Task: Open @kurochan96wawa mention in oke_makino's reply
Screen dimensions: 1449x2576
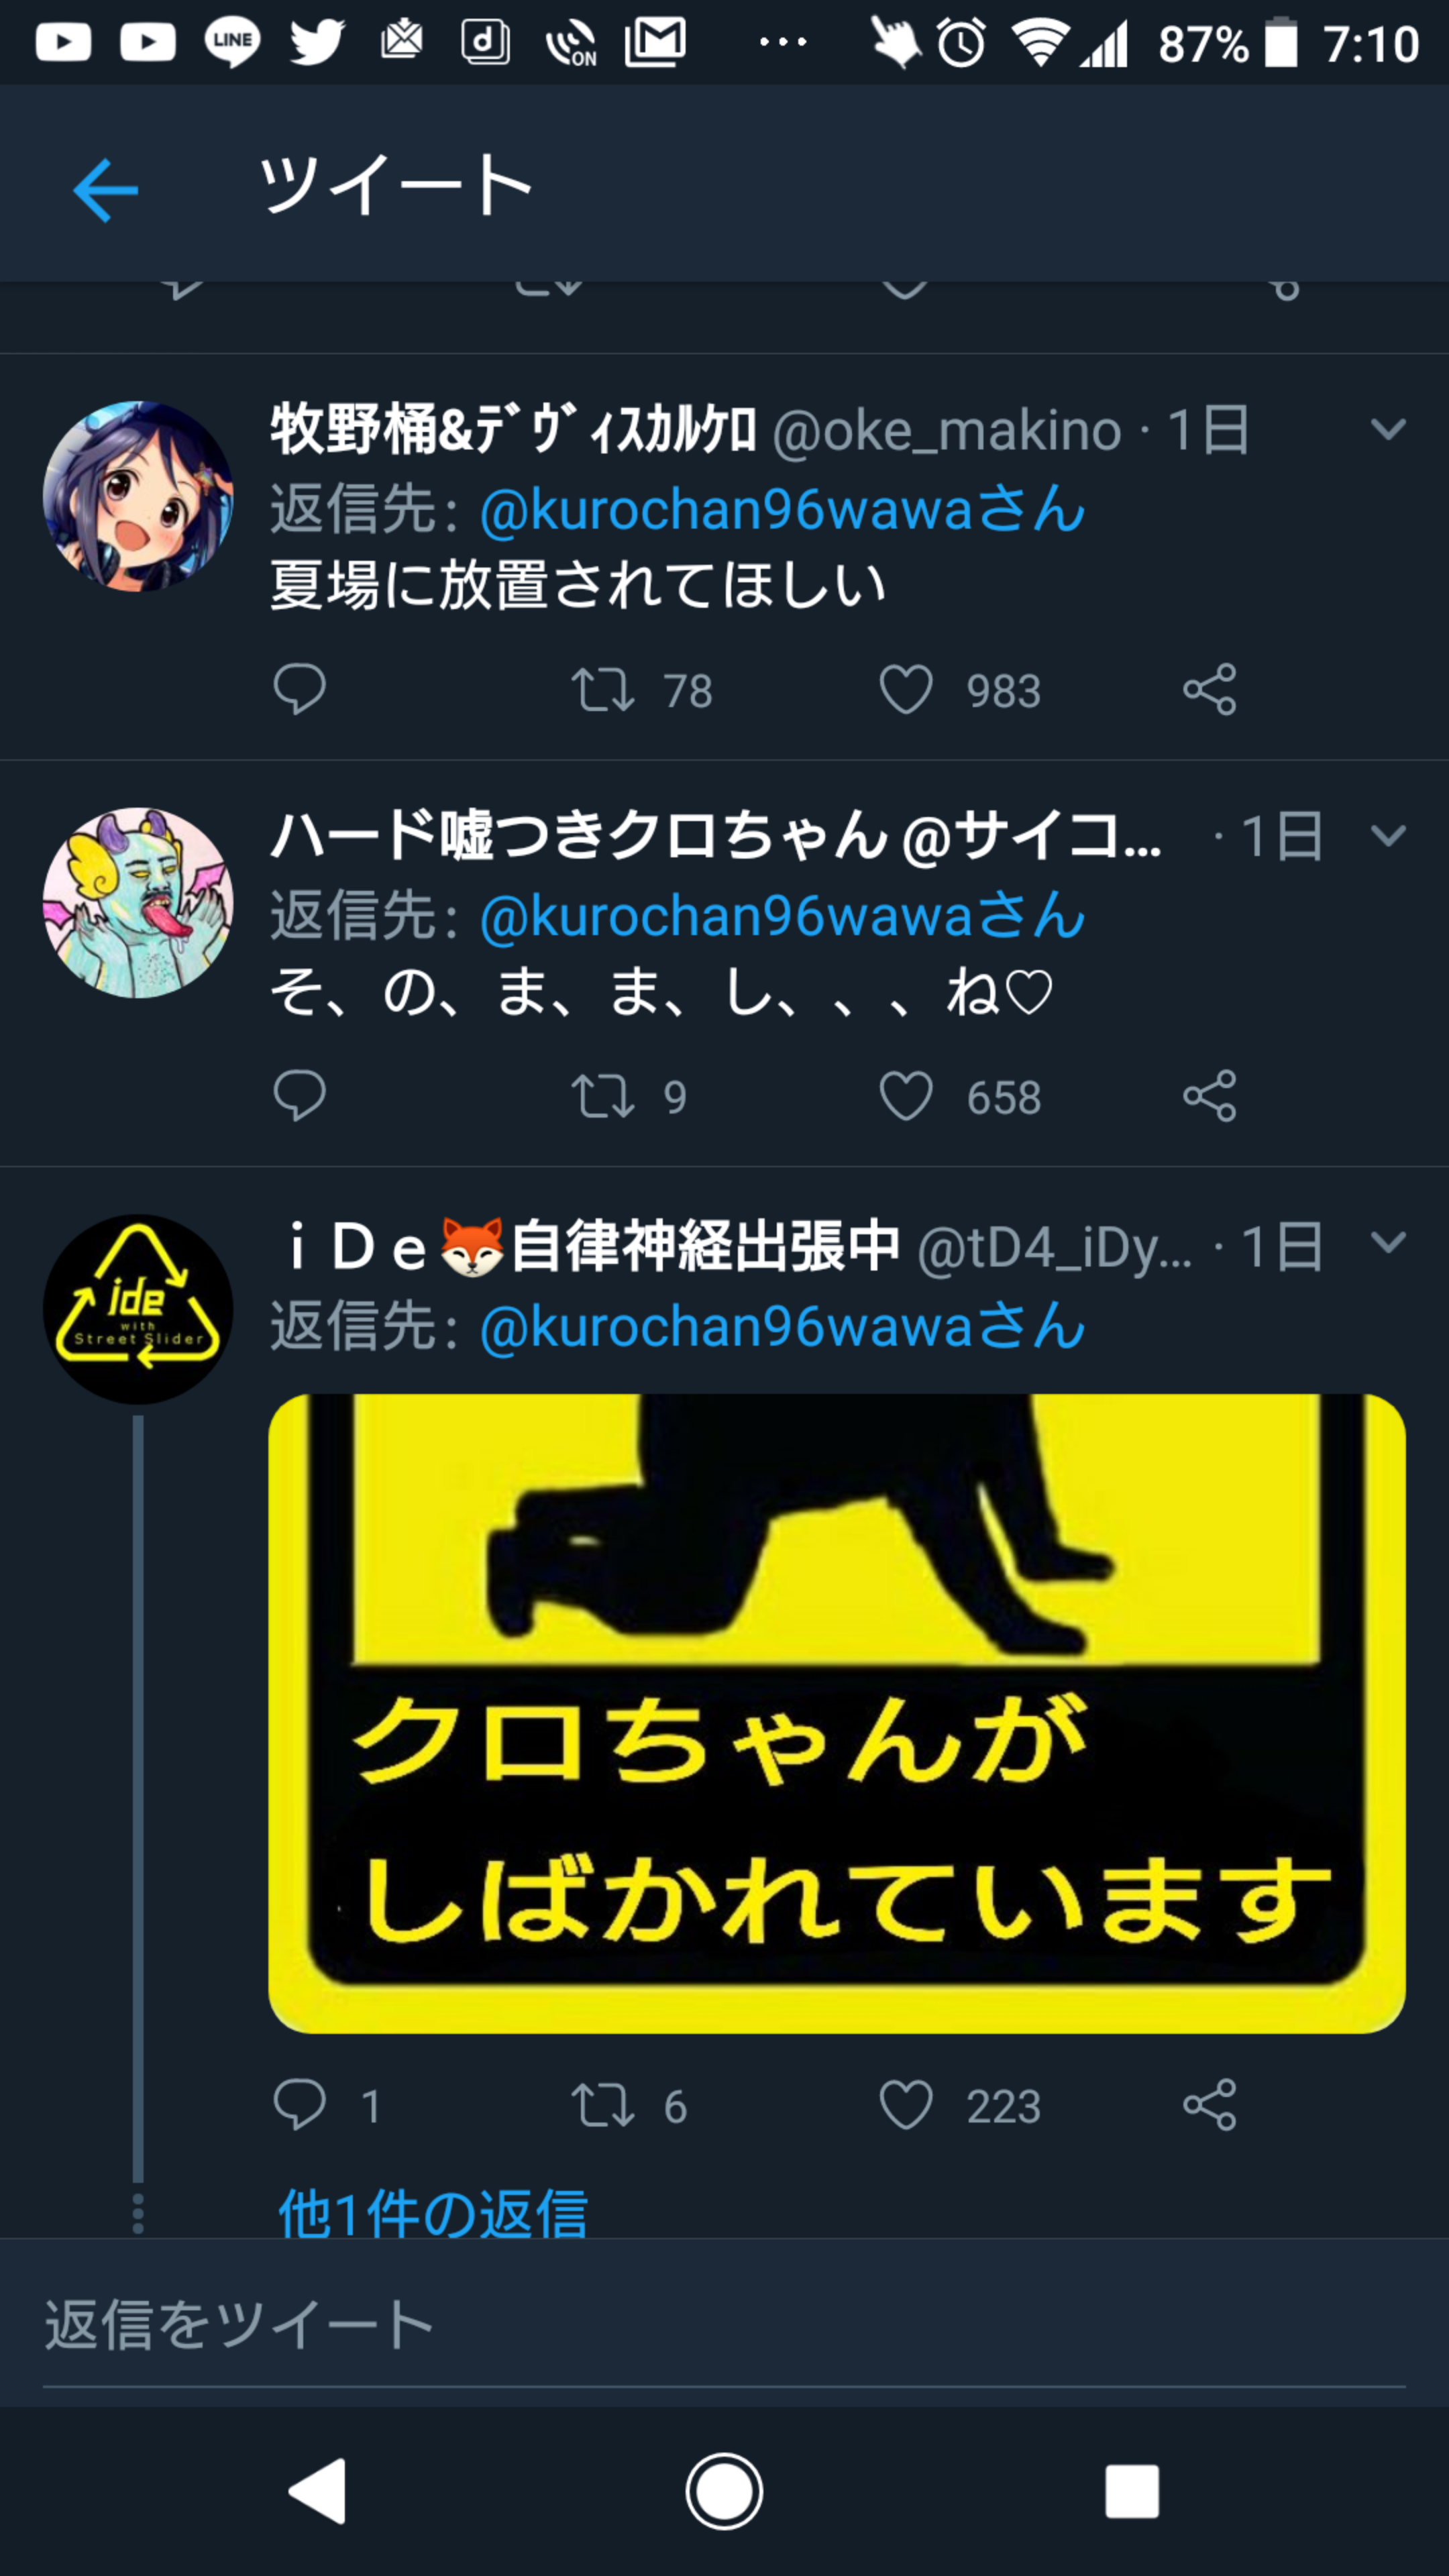Action: 782,509
